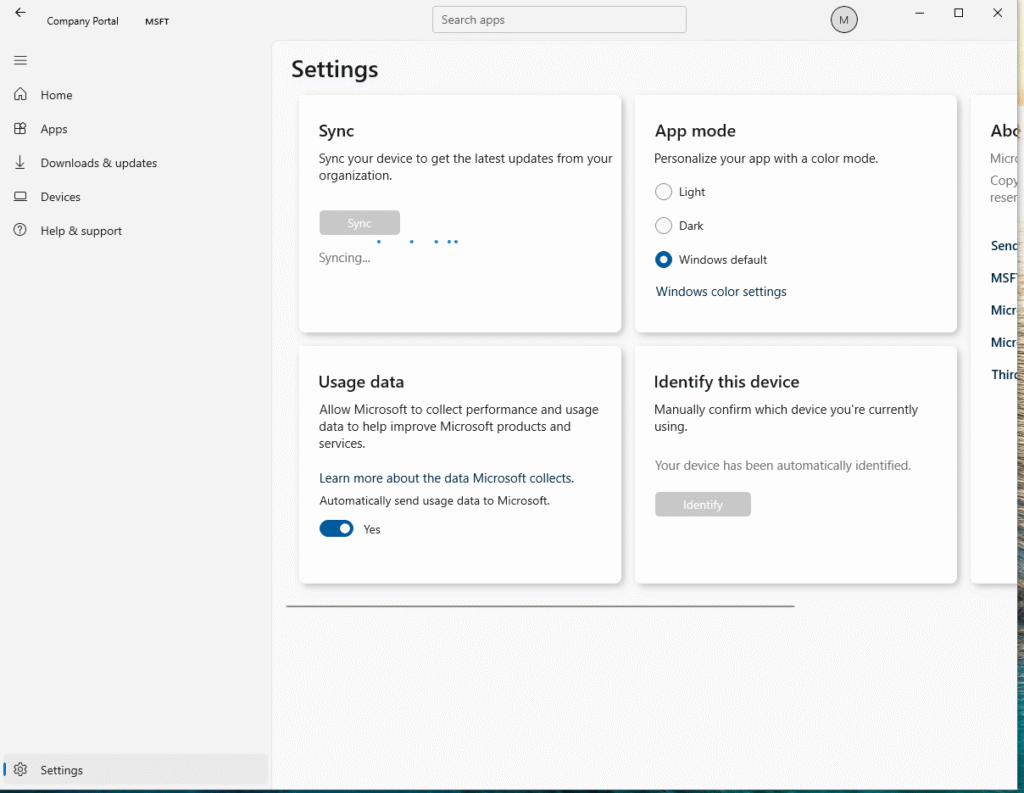Open Learn more about data Microsoft collects
Screen dimensions: 1024x793
[x=446, y=478]
